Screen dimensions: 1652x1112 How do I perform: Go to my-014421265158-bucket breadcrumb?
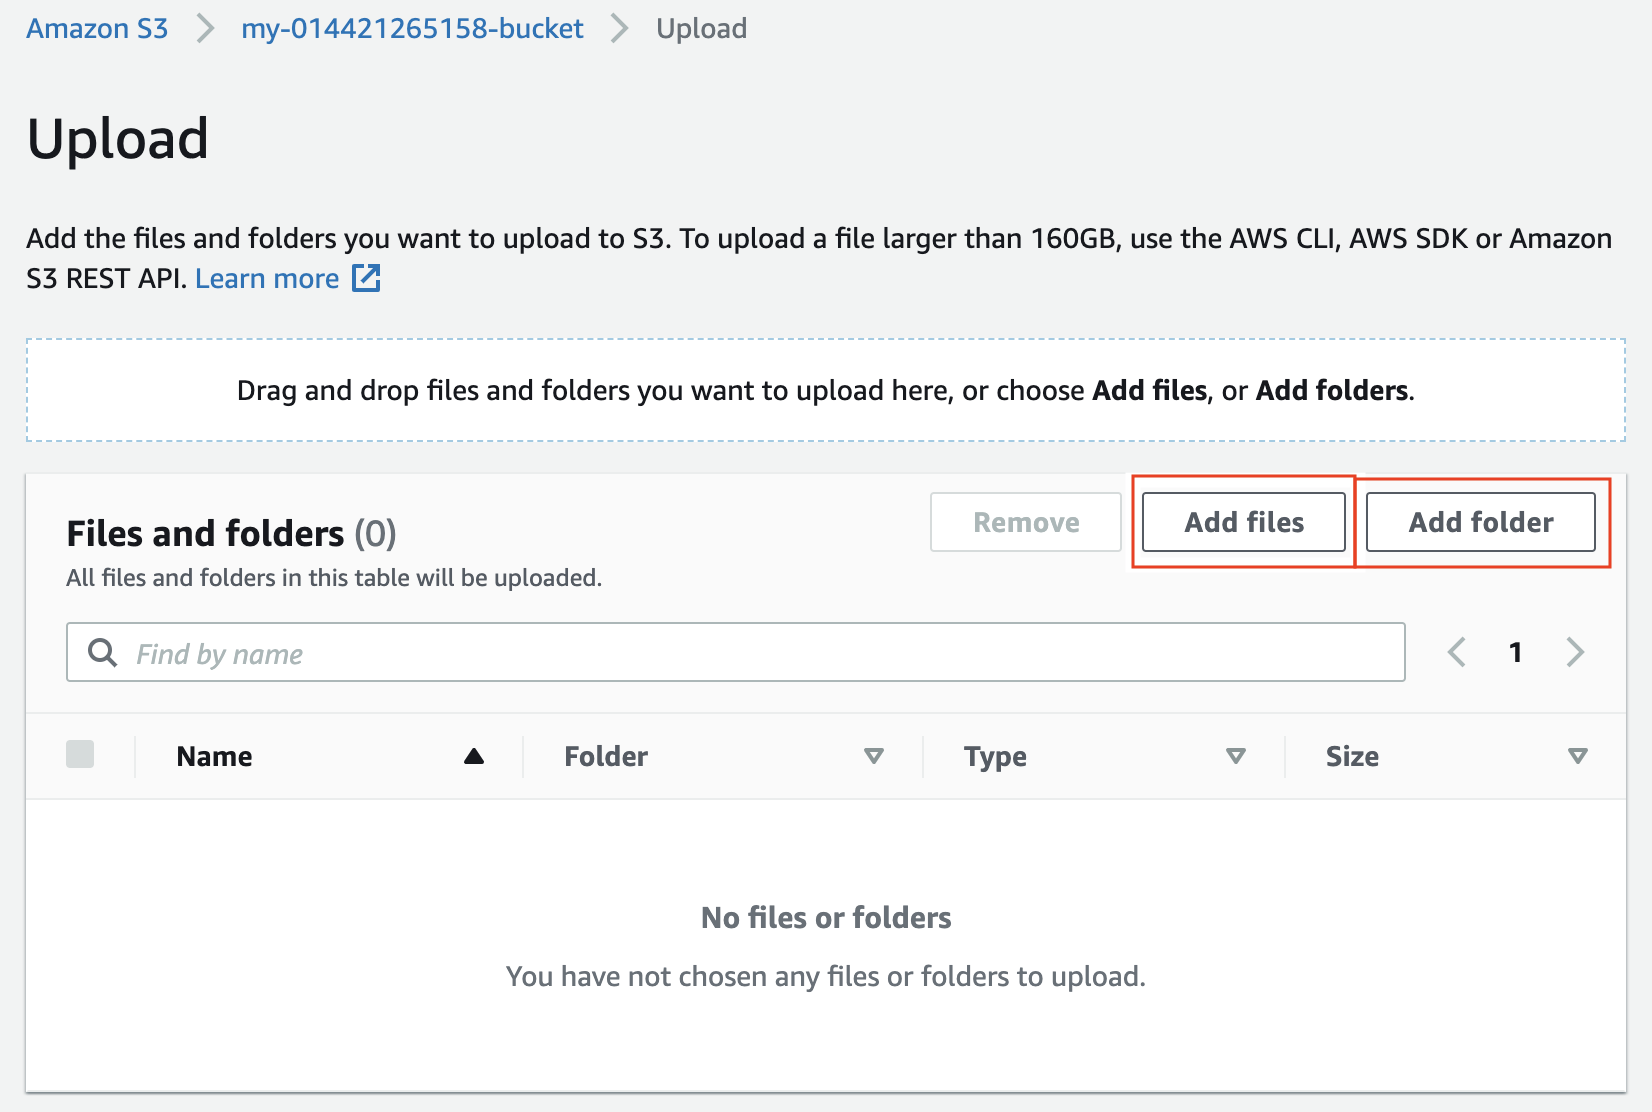coord(412,28)
